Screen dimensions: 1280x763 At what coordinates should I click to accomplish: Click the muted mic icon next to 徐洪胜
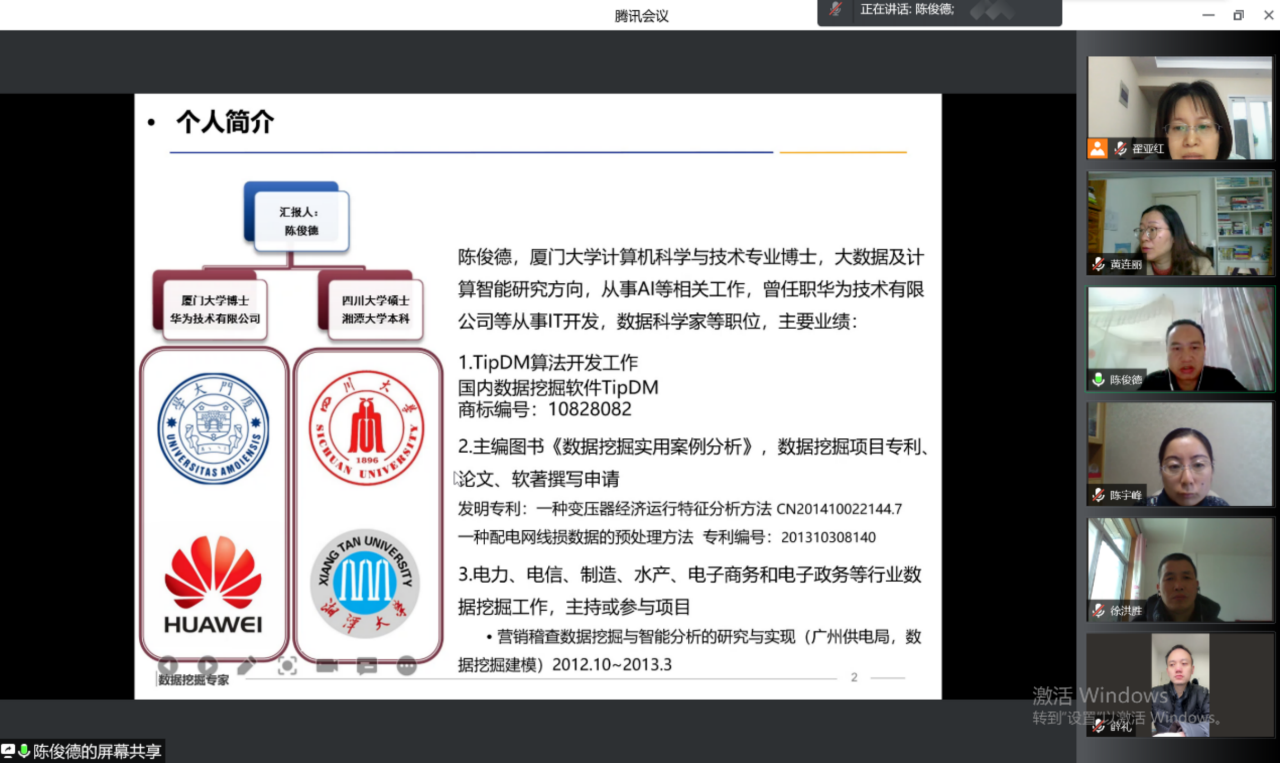[1098, 611]
